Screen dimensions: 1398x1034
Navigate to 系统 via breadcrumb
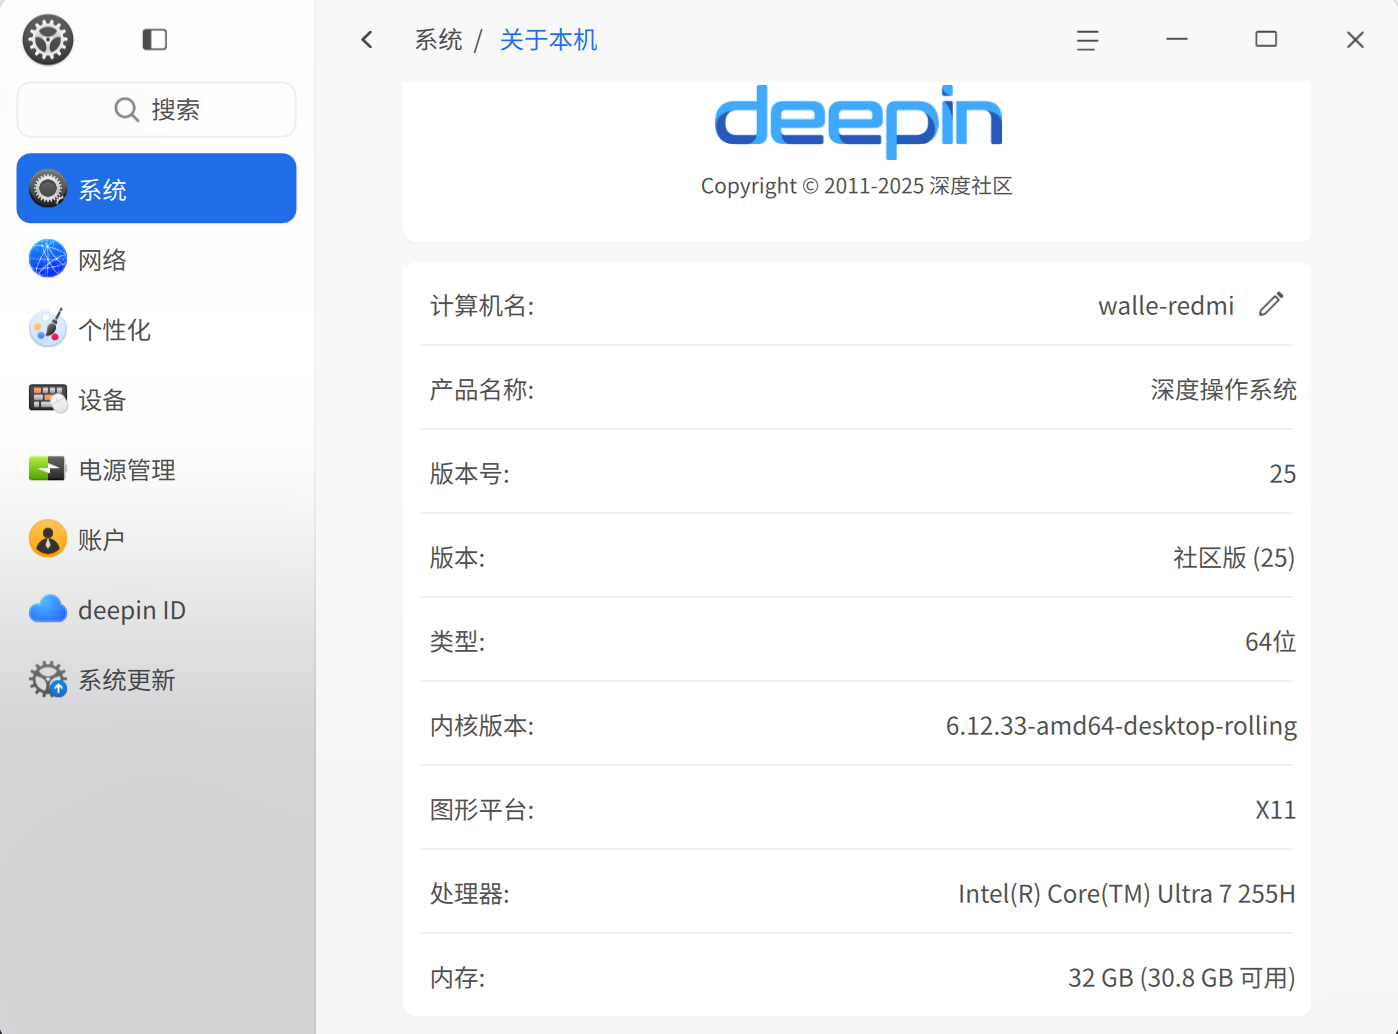tap(438, 40)
